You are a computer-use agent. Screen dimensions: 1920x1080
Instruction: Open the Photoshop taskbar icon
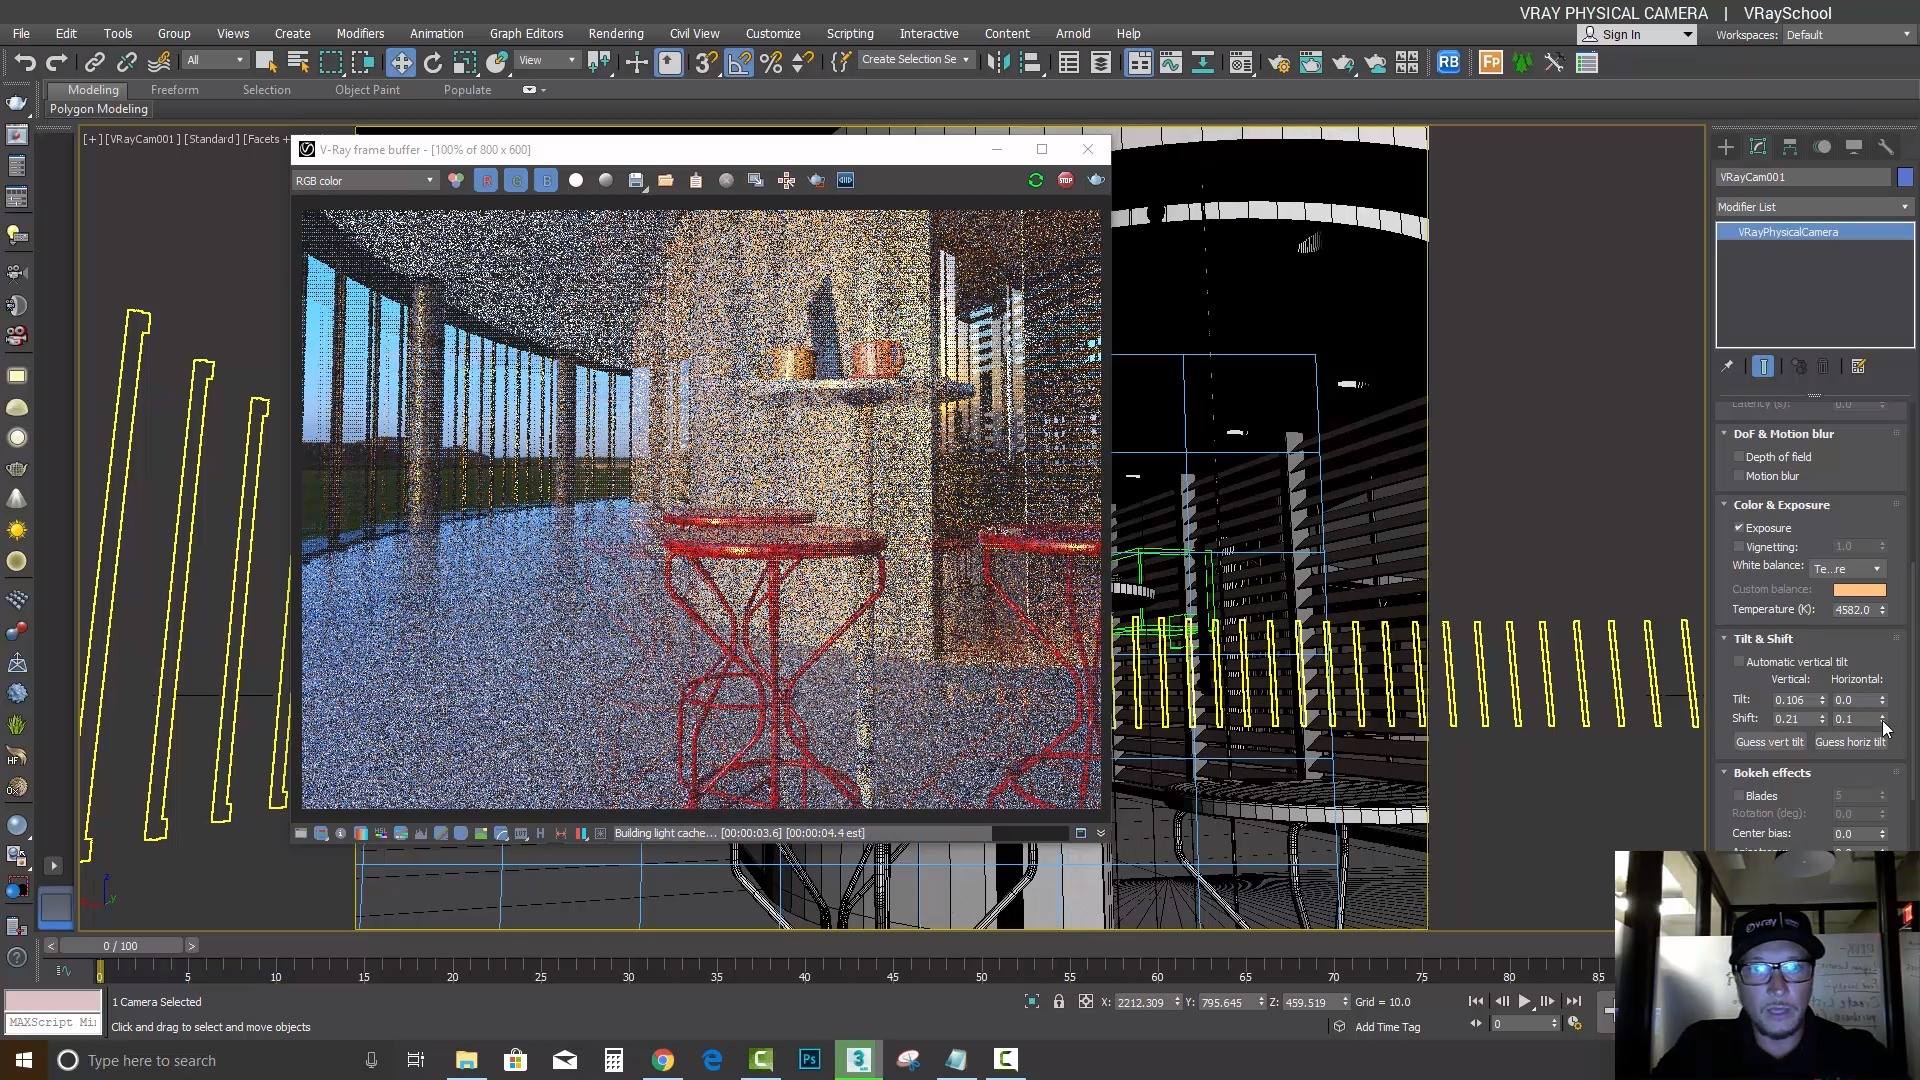pyautogui.click(x=809, y=1060)
